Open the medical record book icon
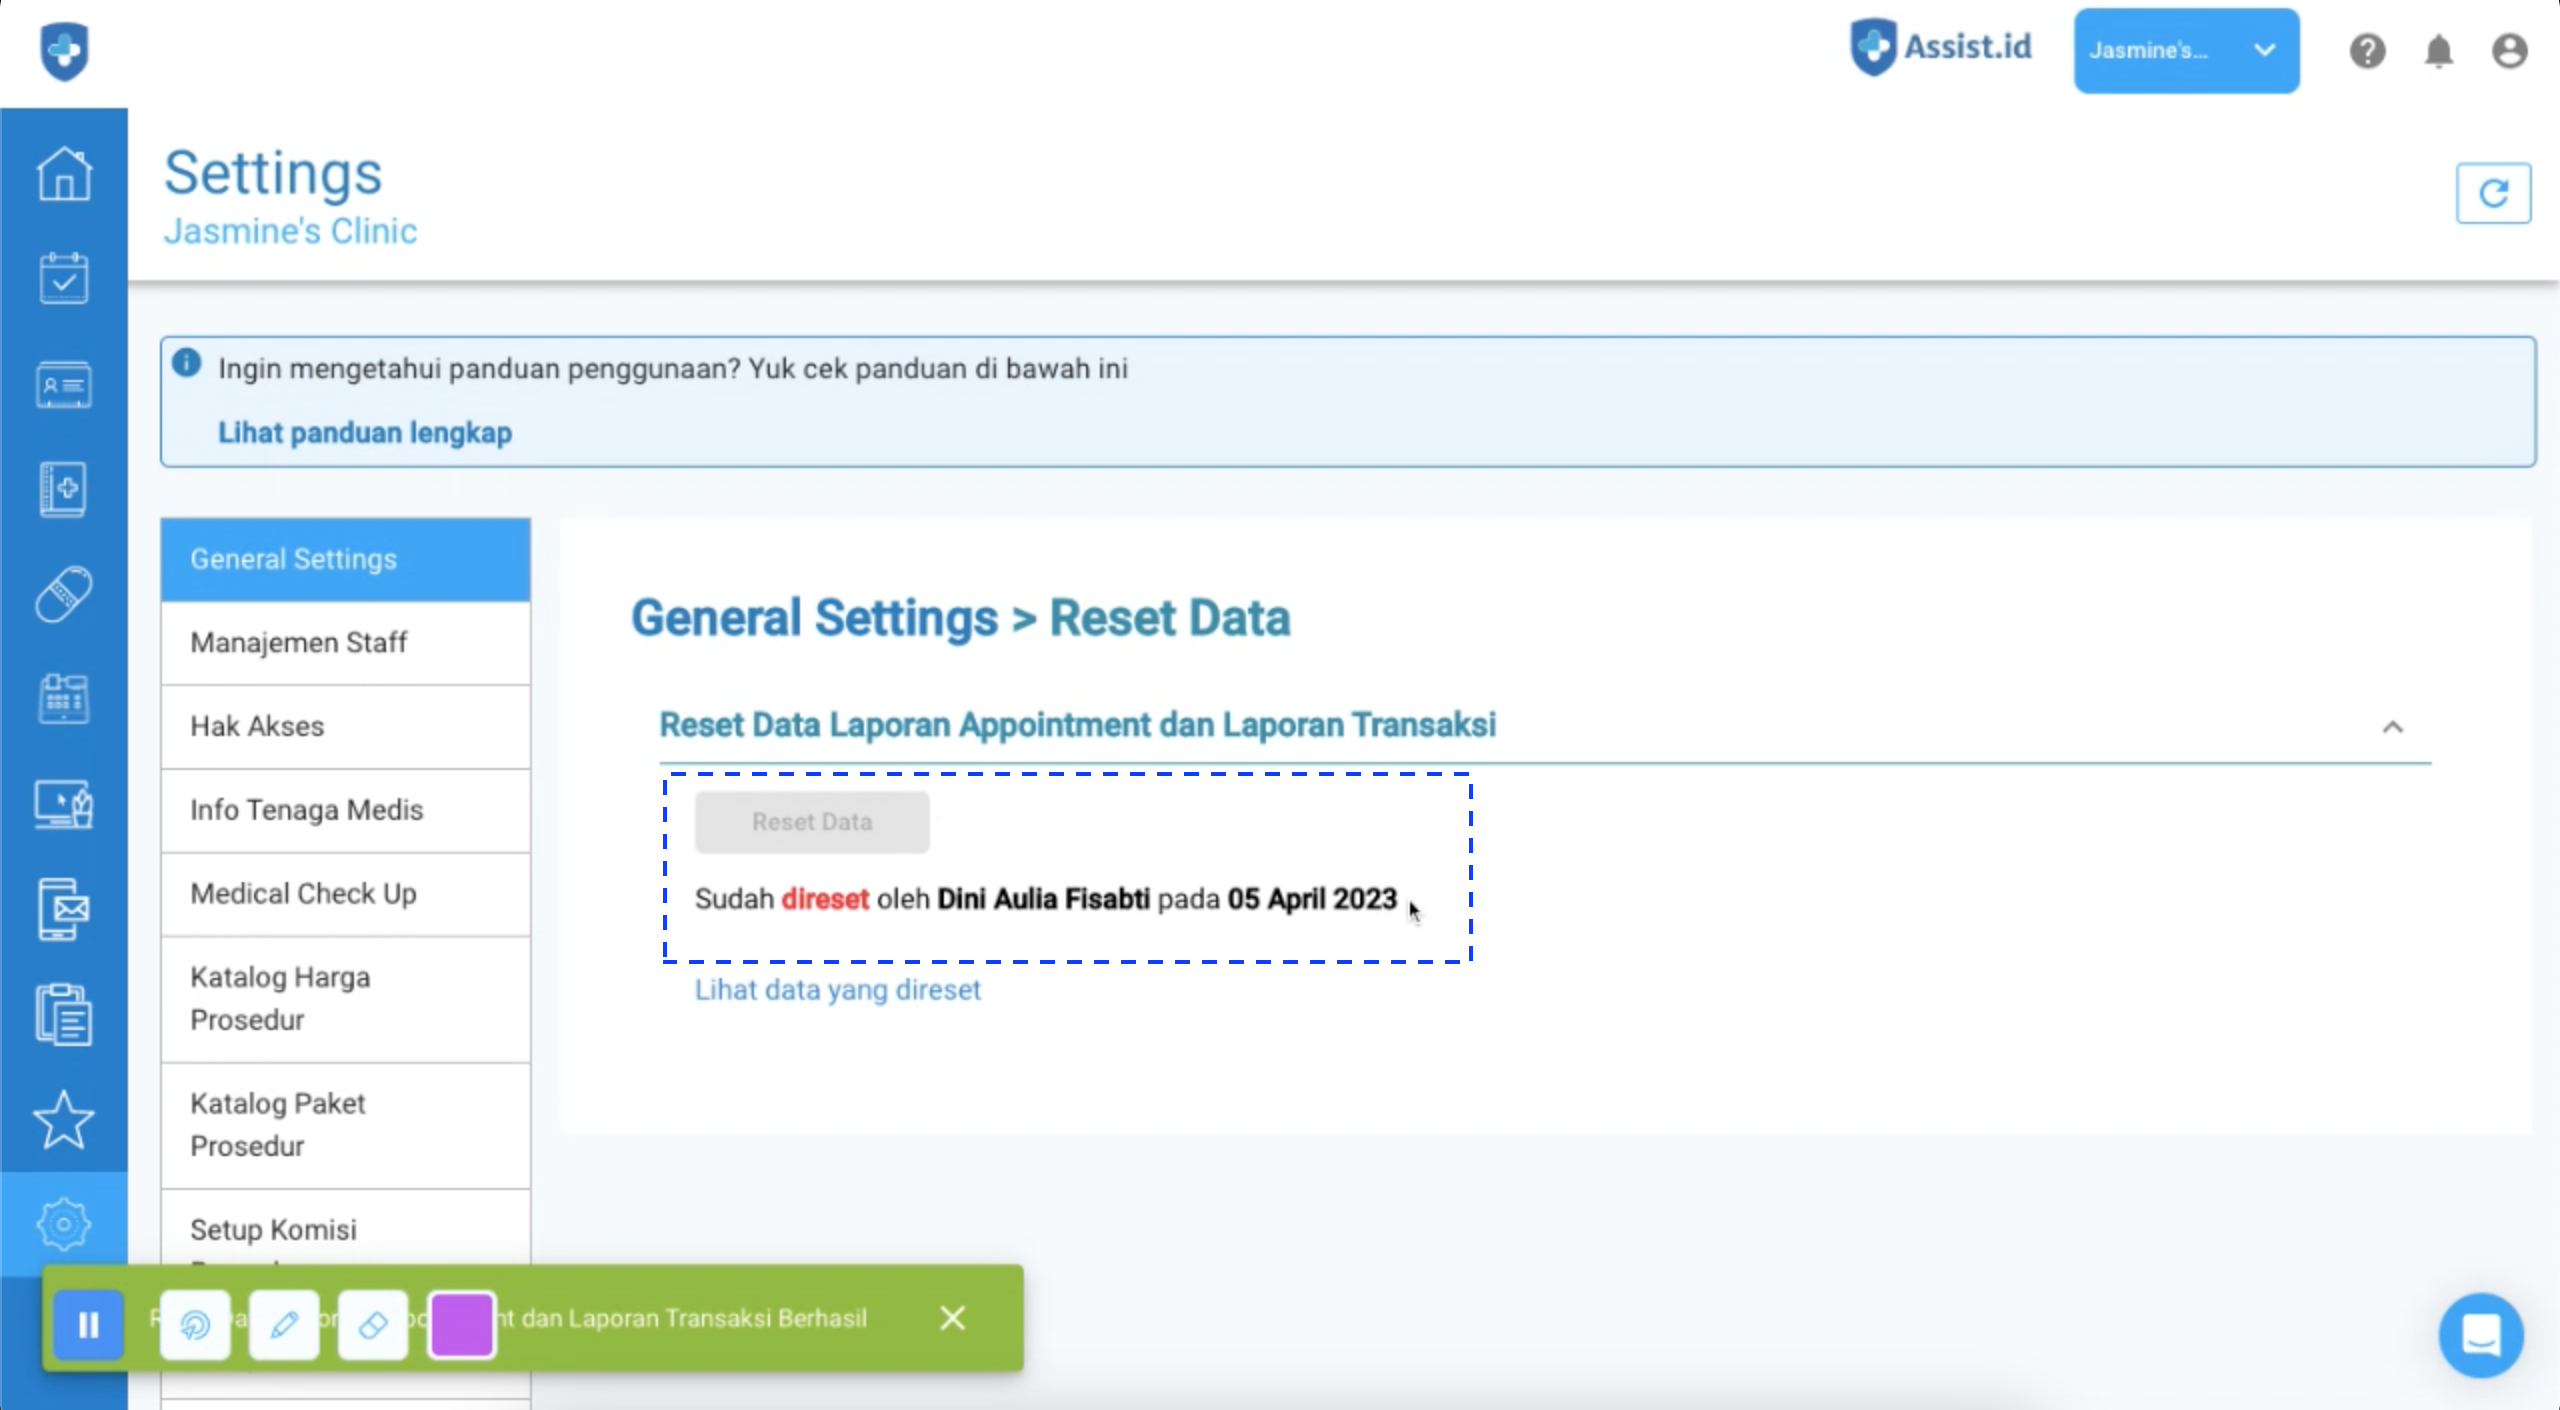The height and width of the screenshot is (1410, 2560). coord(64,490)
